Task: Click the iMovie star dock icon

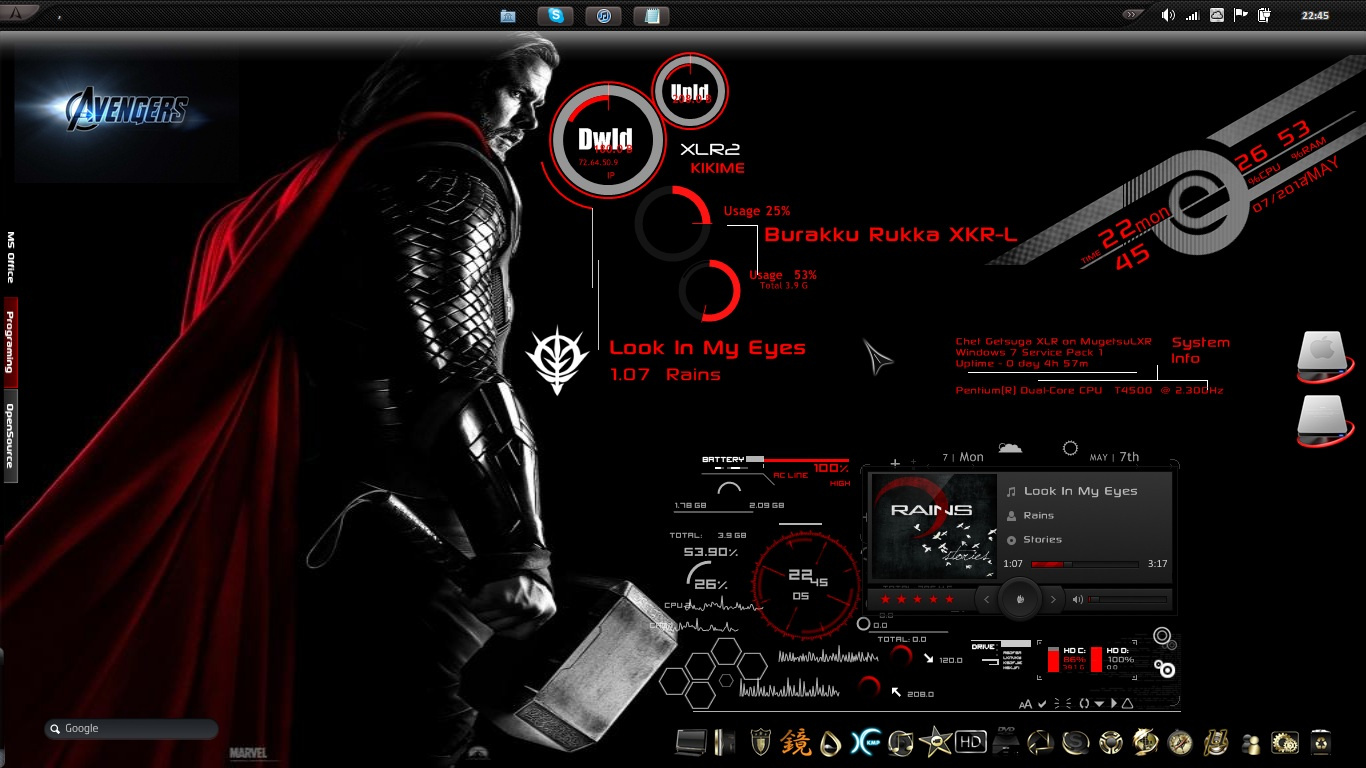Action: tap(936, 742)
